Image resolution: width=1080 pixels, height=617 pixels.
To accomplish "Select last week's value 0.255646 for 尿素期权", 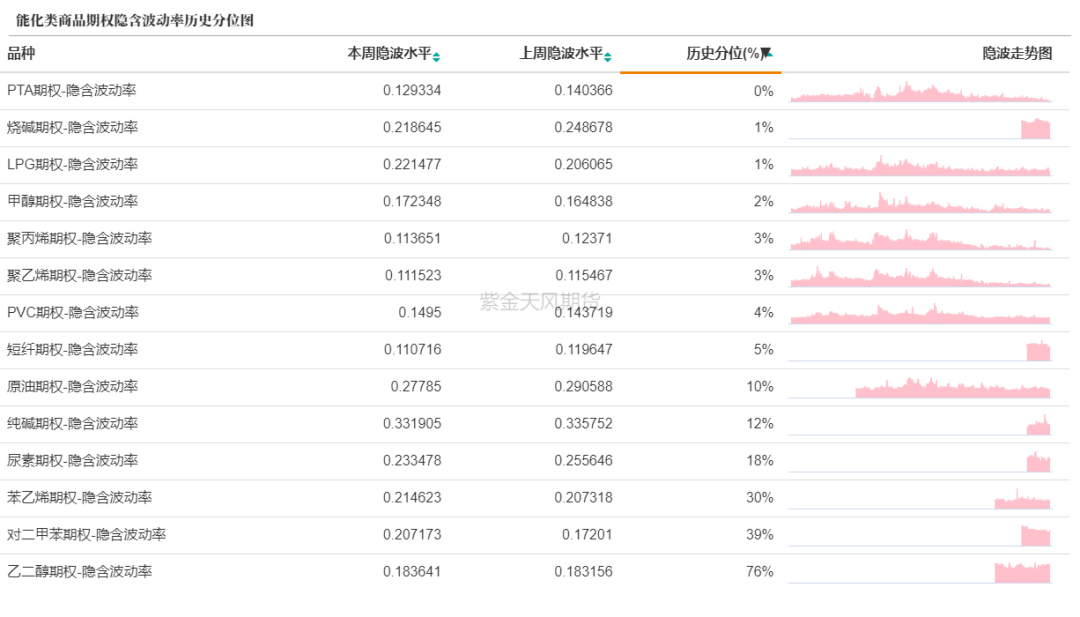I will 583,461.
